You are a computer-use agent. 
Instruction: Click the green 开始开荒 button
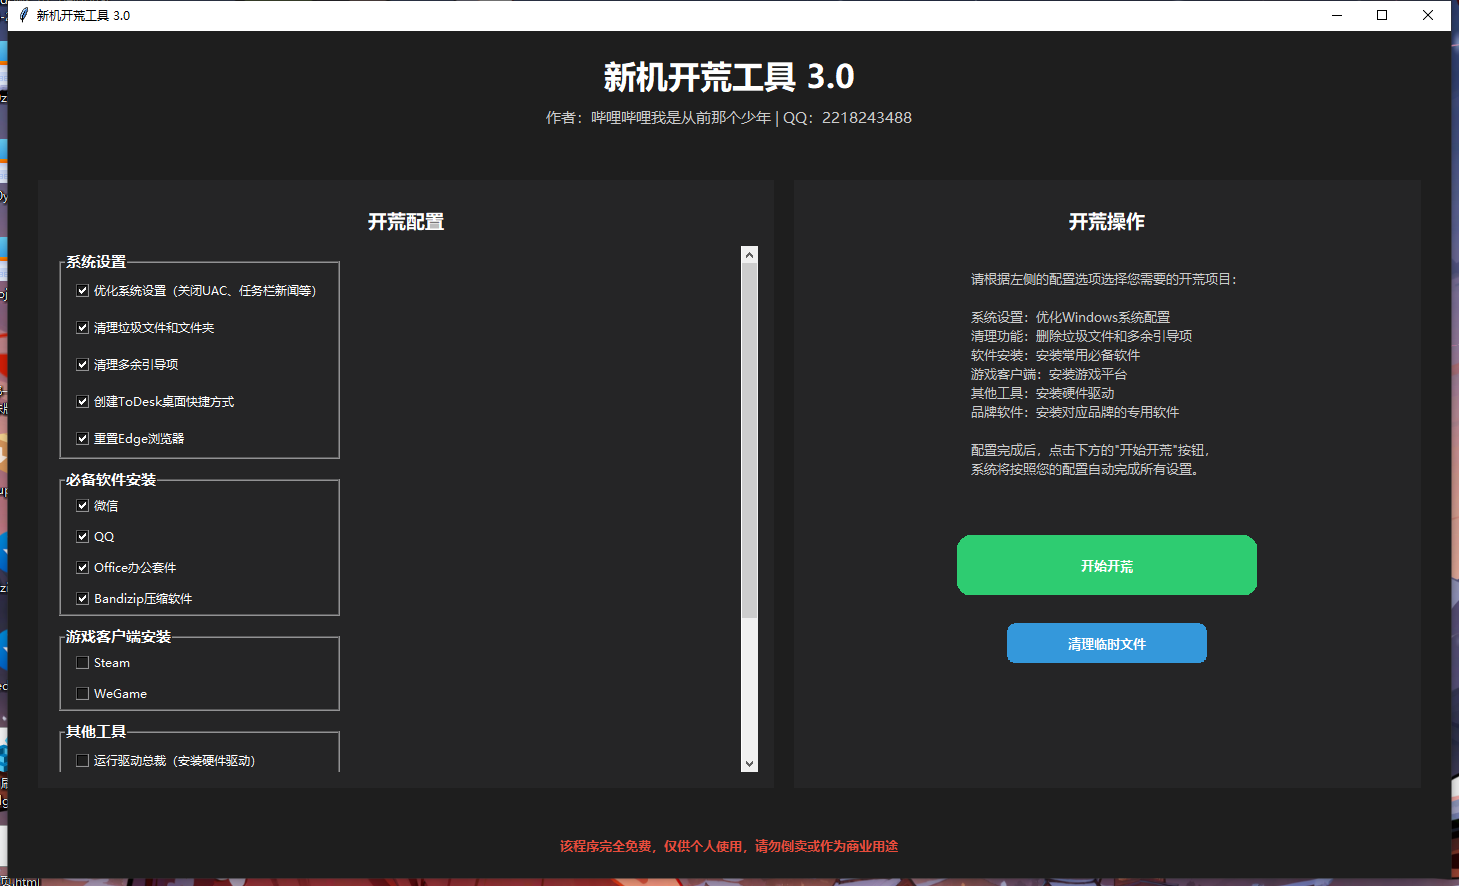(1106, 565)
